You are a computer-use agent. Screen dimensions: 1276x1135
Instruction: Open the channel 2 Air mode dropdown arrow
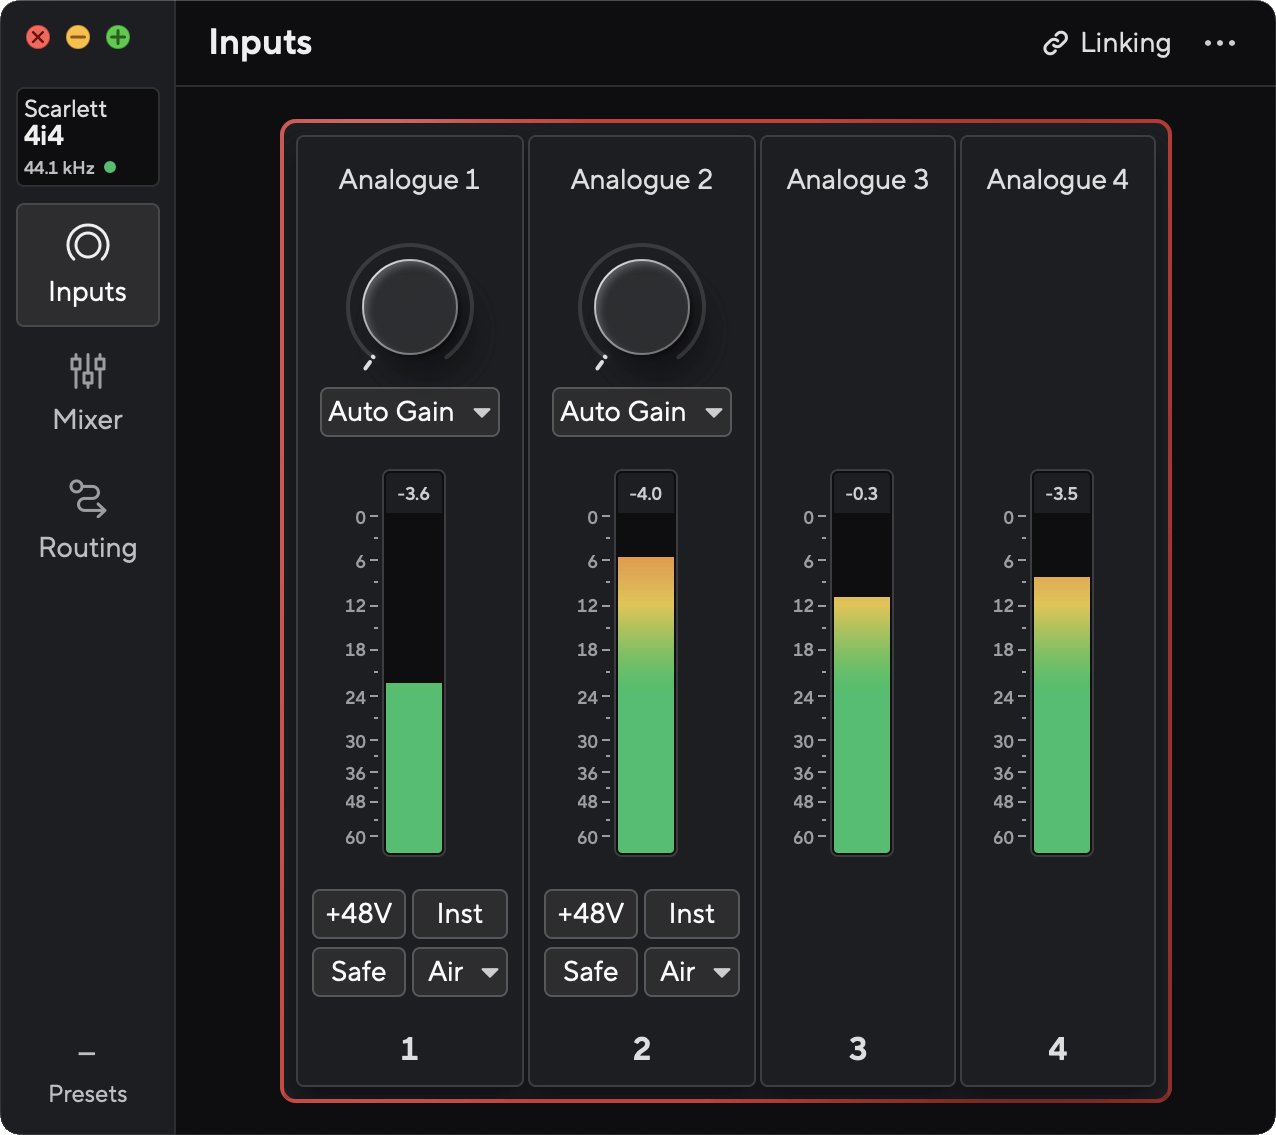722,972
